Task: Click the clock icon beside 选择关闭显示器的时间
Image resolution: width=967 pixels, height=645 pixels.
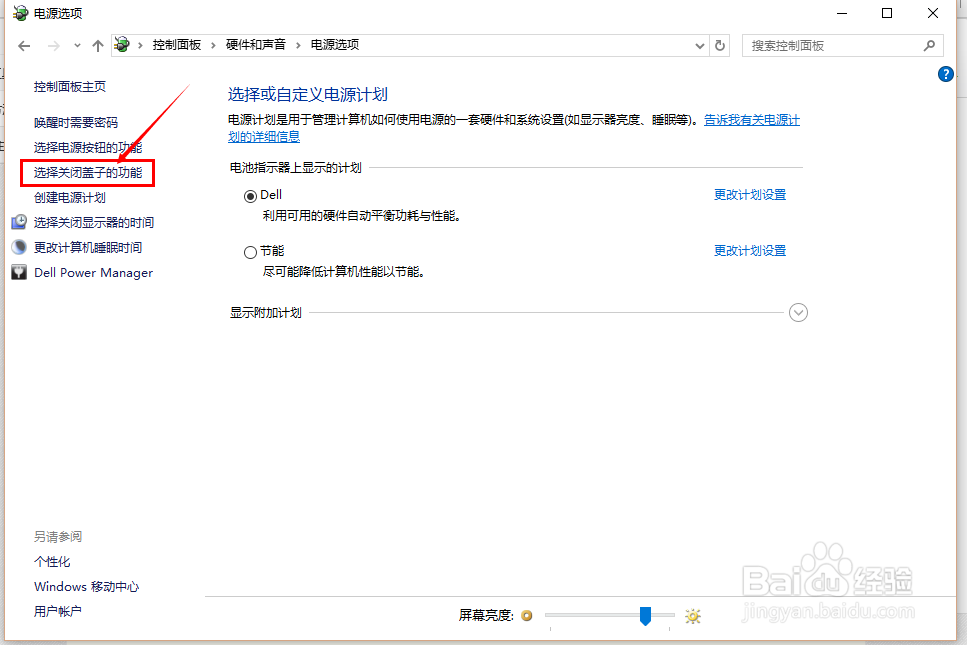Action: (x=18, y=221)
